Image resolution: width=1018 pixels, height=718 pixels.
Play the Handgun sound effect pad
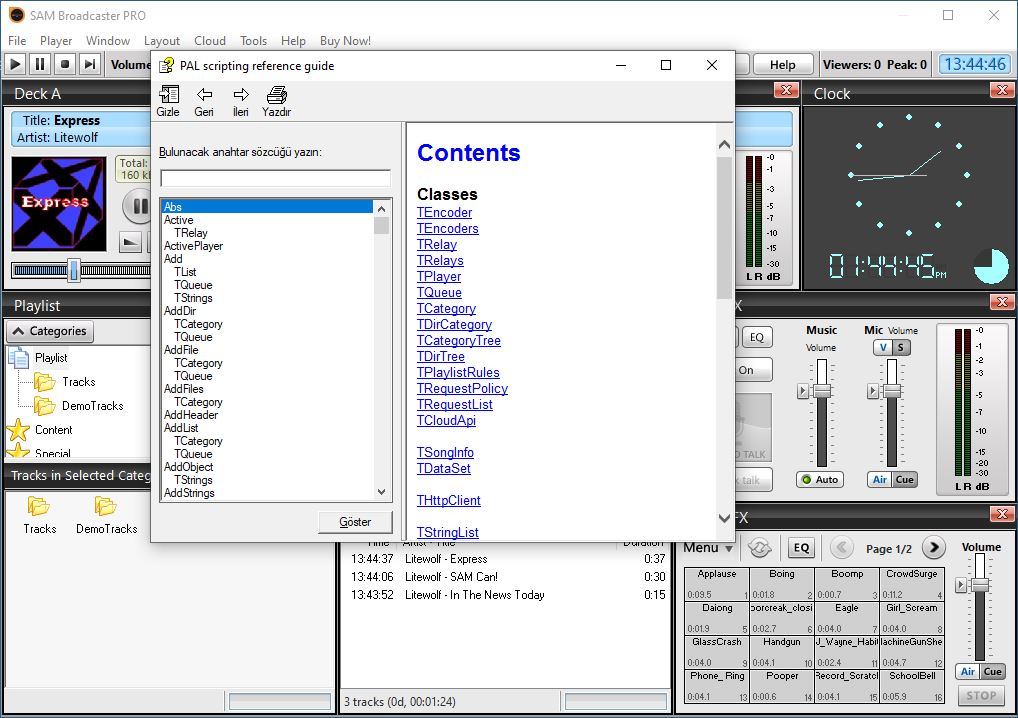coord(782,652)
